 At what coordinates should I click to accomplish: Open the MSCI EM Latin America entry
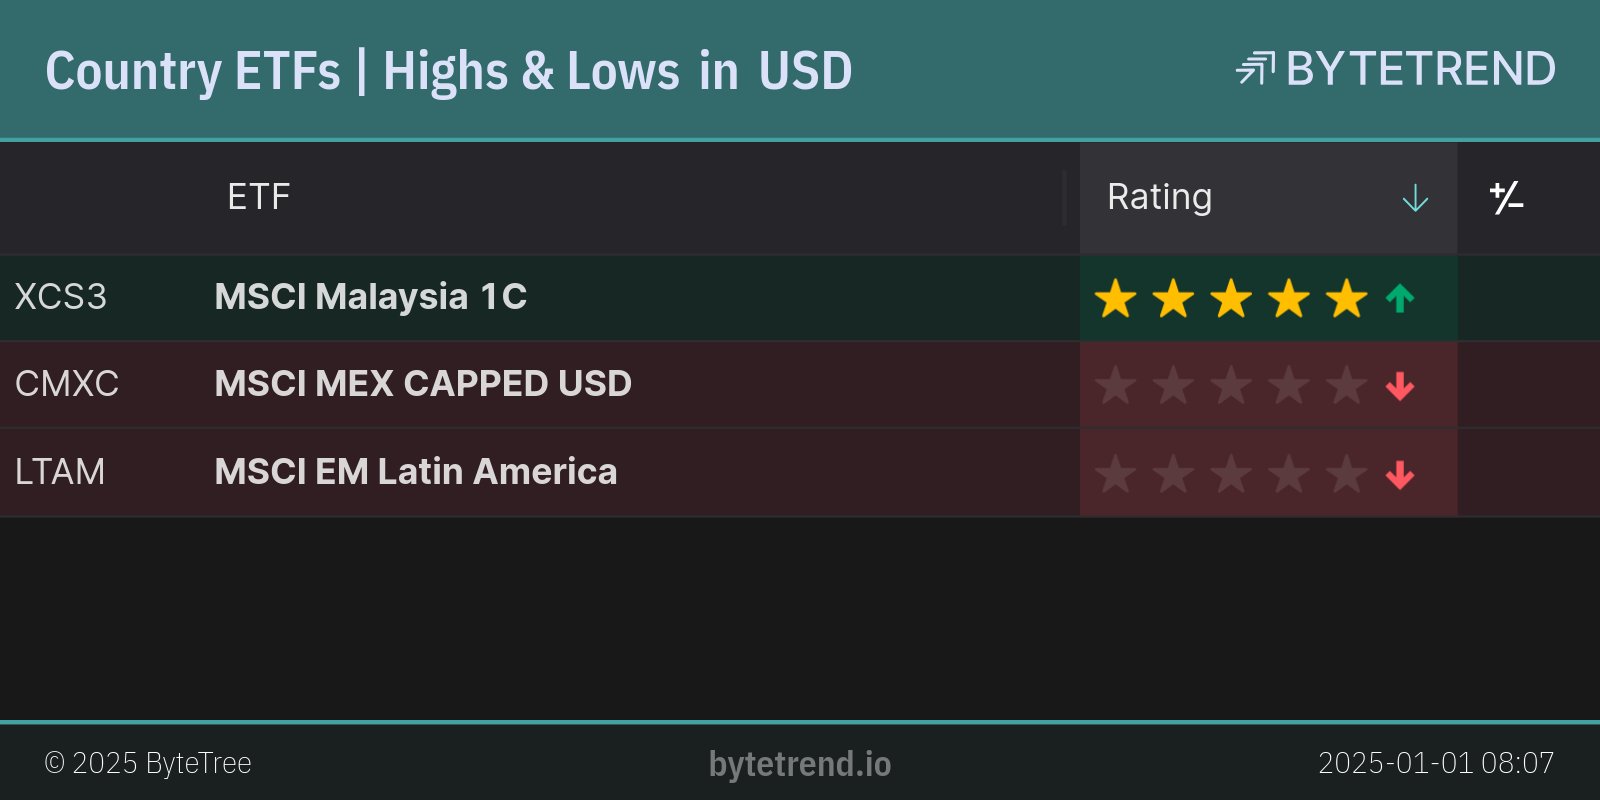[x=416, y=472]
